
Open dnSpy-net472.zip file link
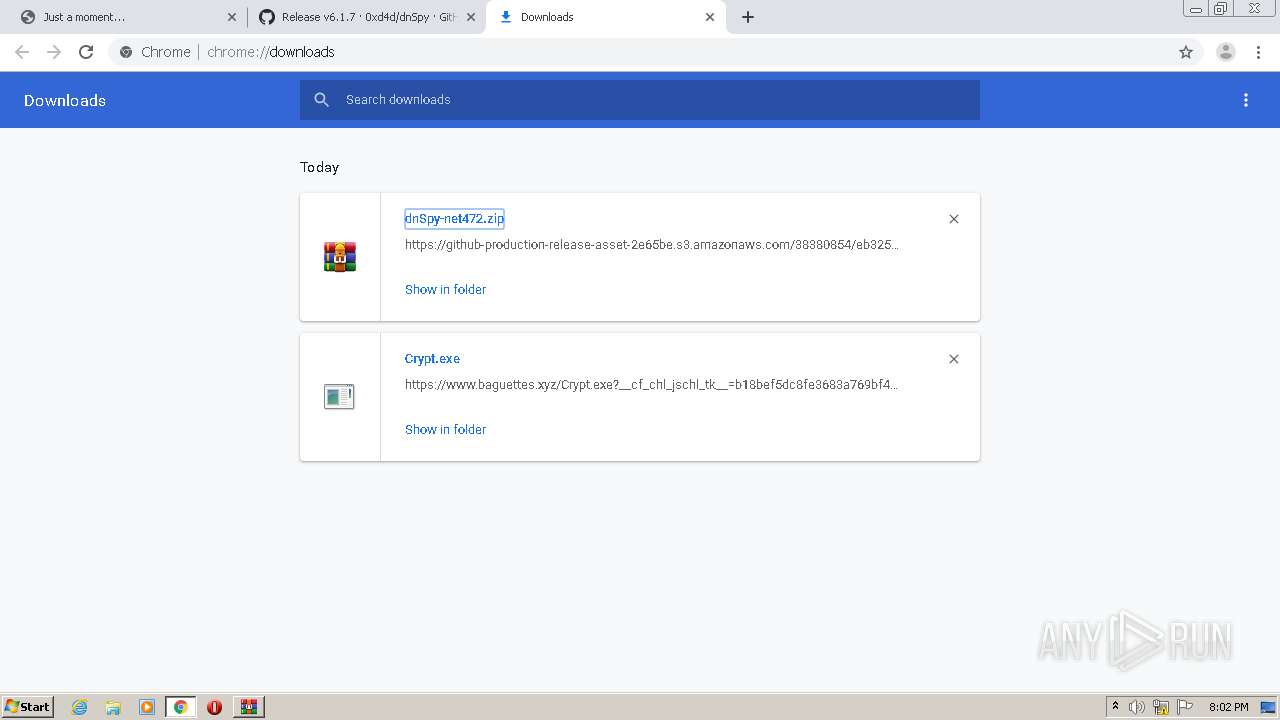point(454,219)
